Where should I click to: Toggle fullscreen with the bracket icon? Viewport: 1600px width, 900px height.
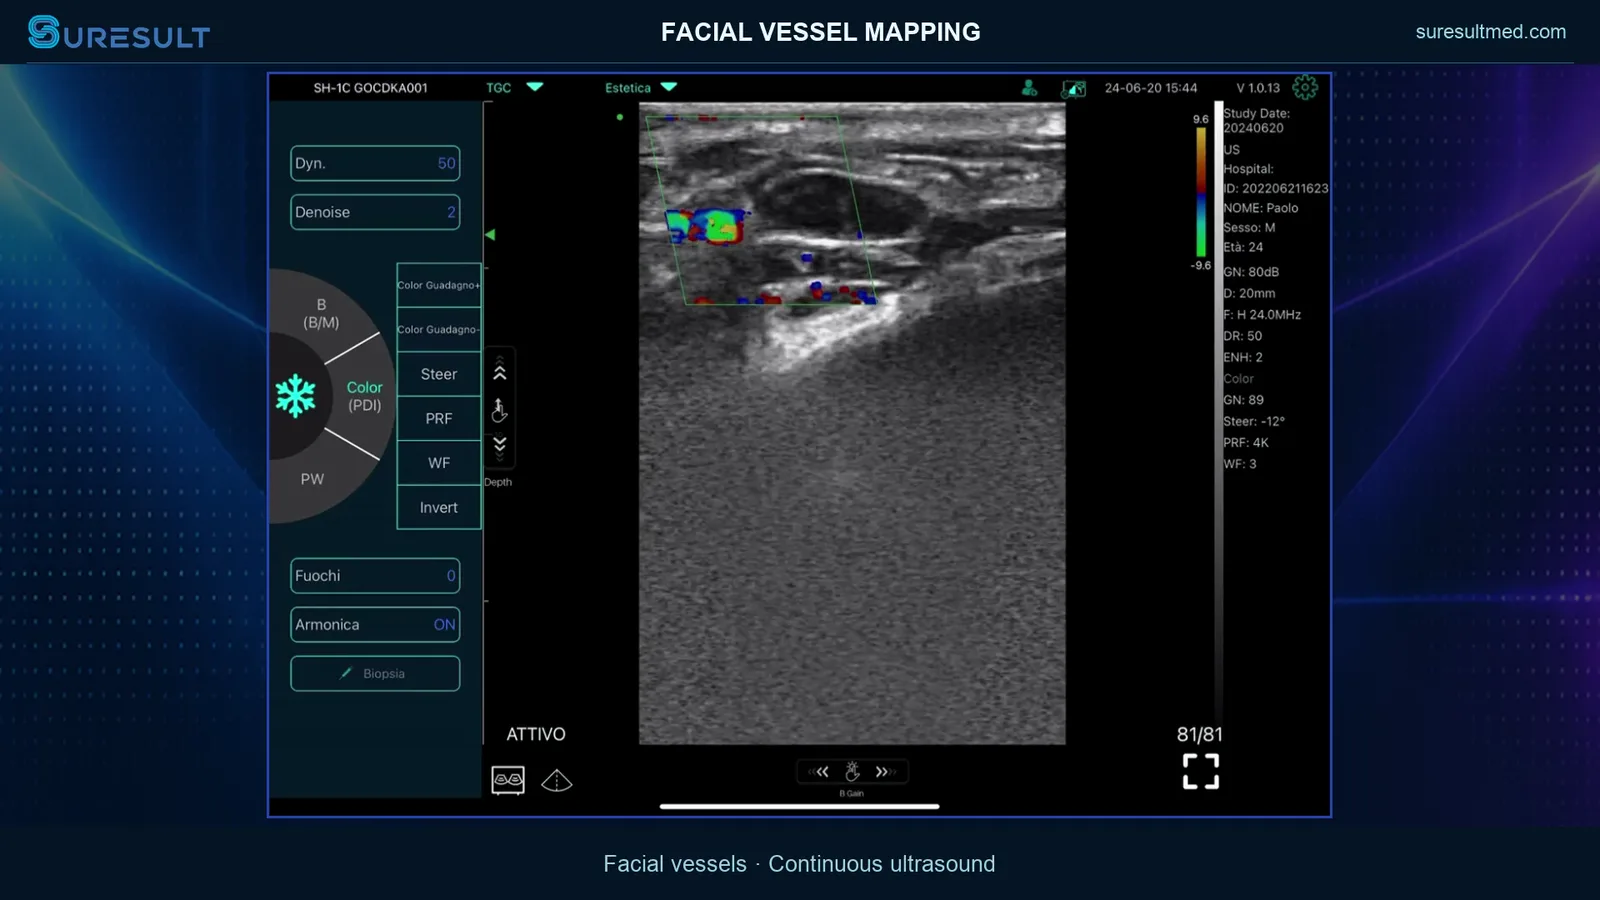pyautogui.click(x=1201, y=771)
